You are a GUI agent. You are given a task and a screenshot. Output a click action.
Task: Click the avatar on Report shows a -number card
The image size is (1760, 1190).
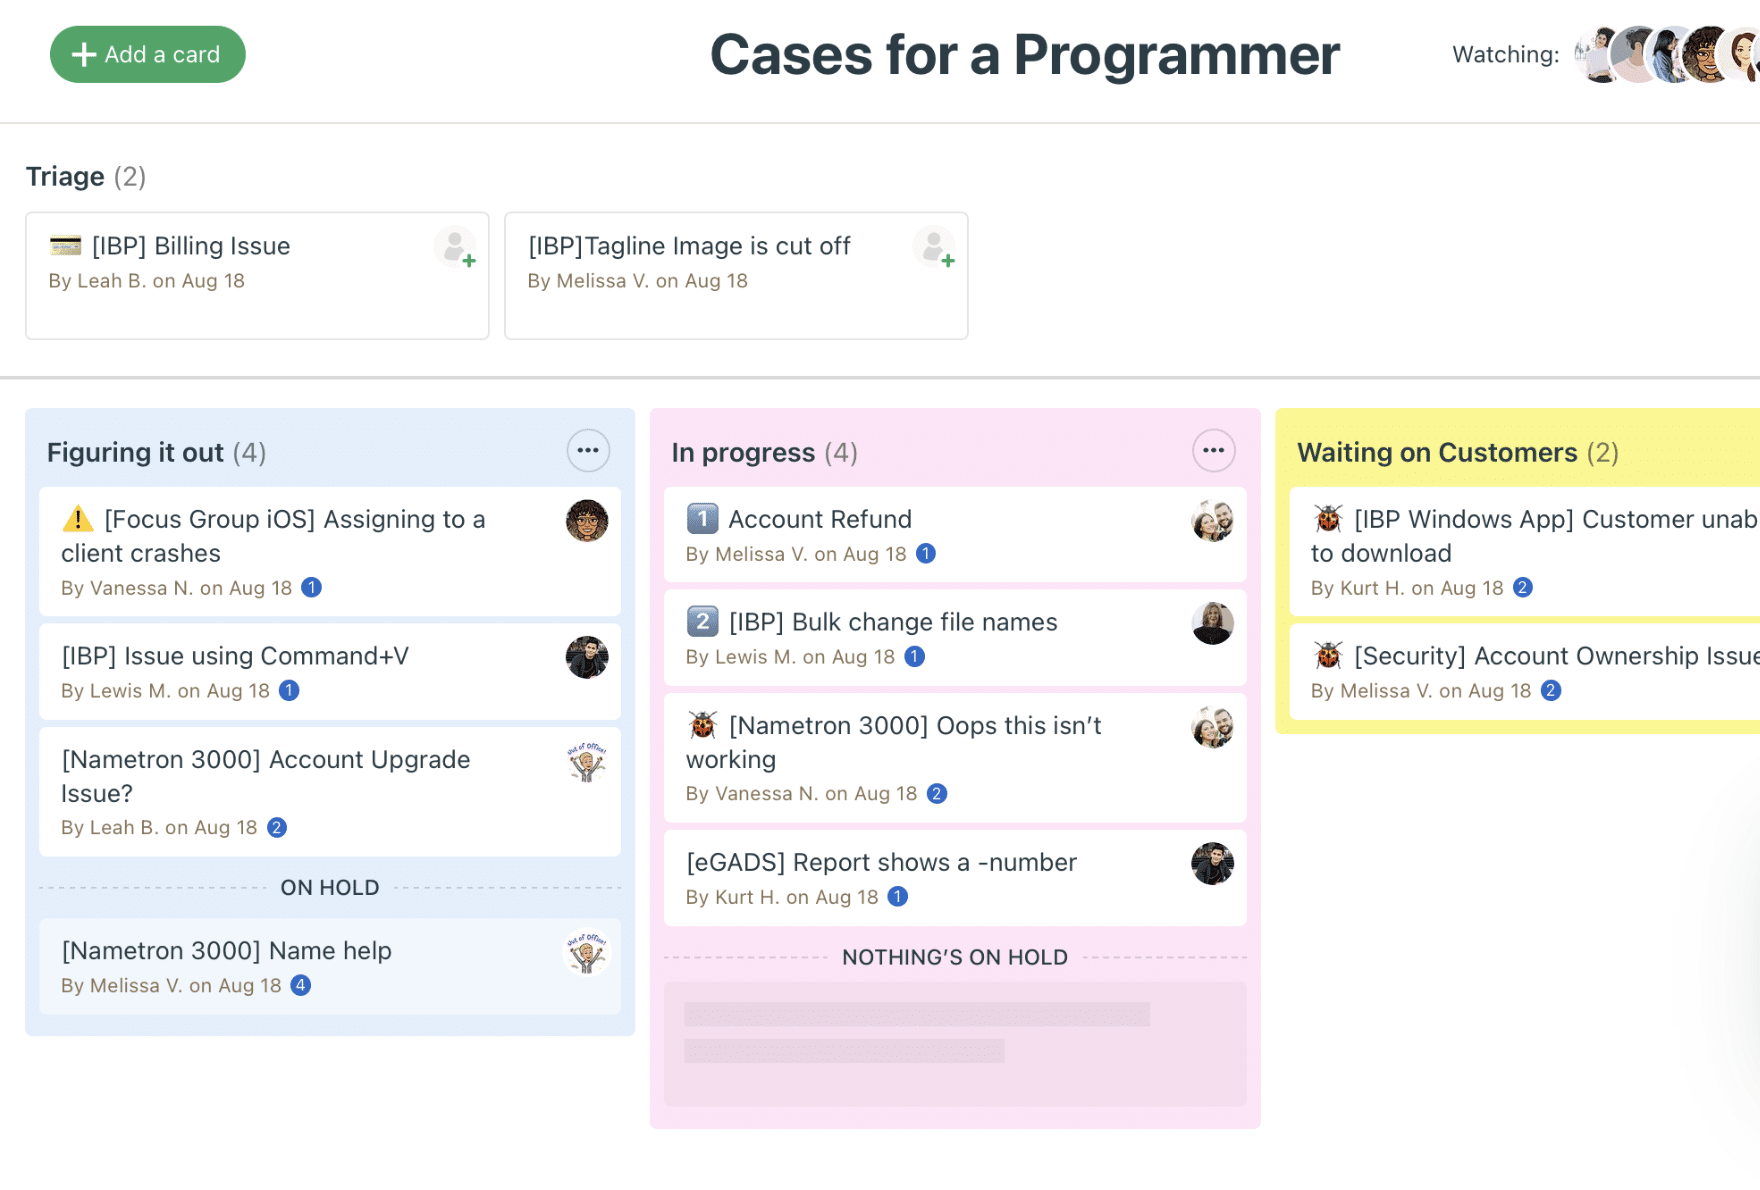point(1212,864)
